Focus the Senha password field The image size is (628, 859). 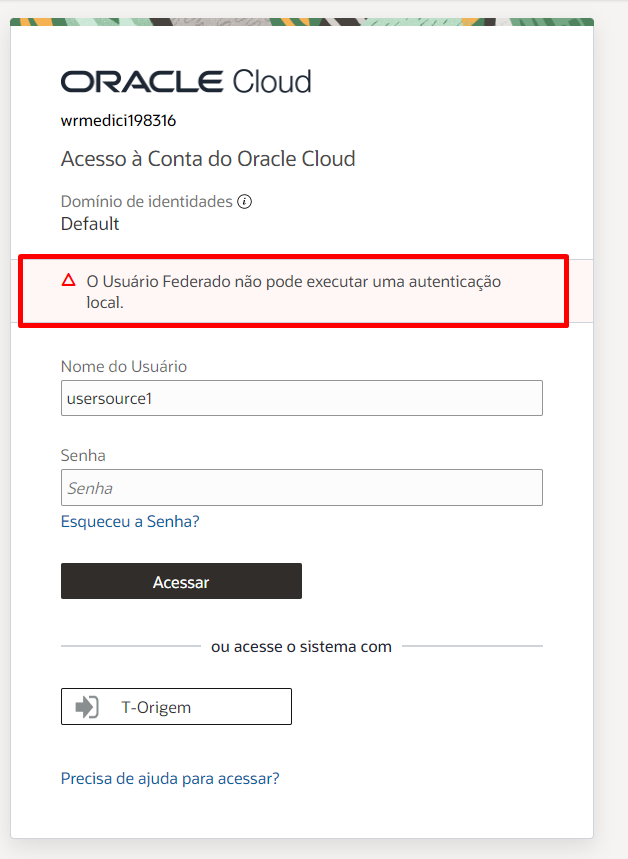pyautogui.click(x=302, y=488)
